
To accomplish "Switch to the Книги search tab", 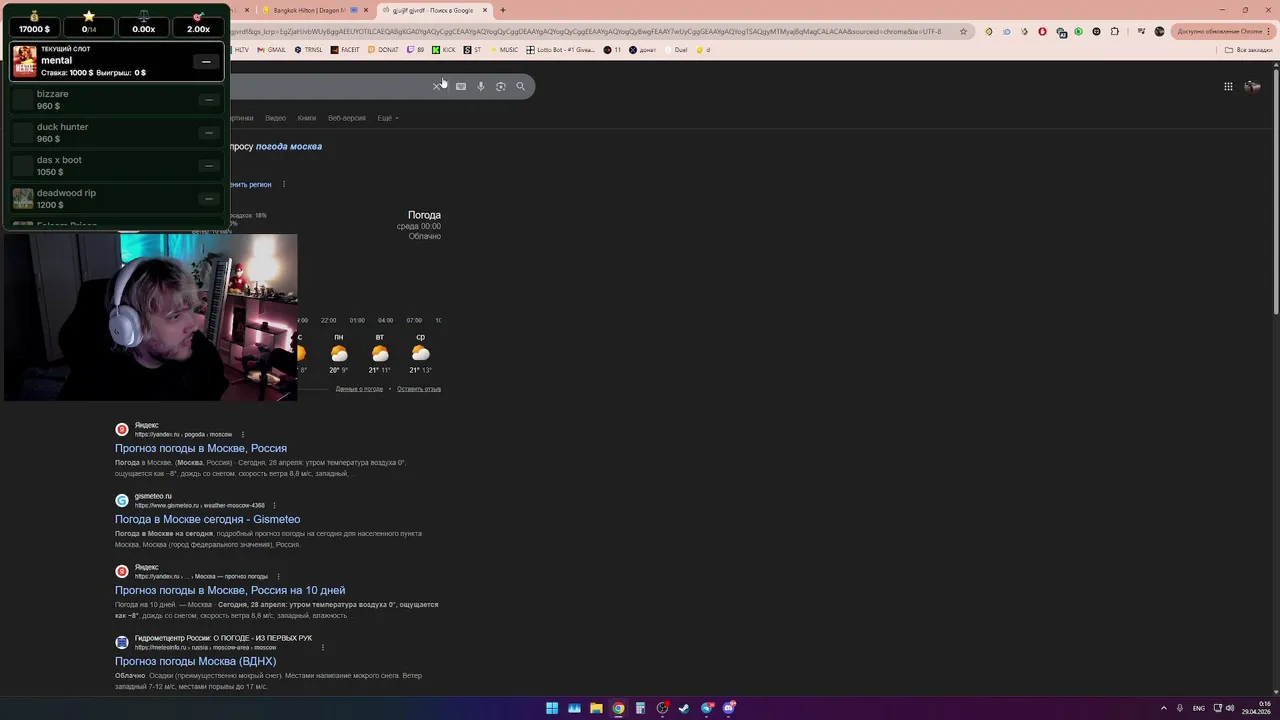I will point(306,118).
